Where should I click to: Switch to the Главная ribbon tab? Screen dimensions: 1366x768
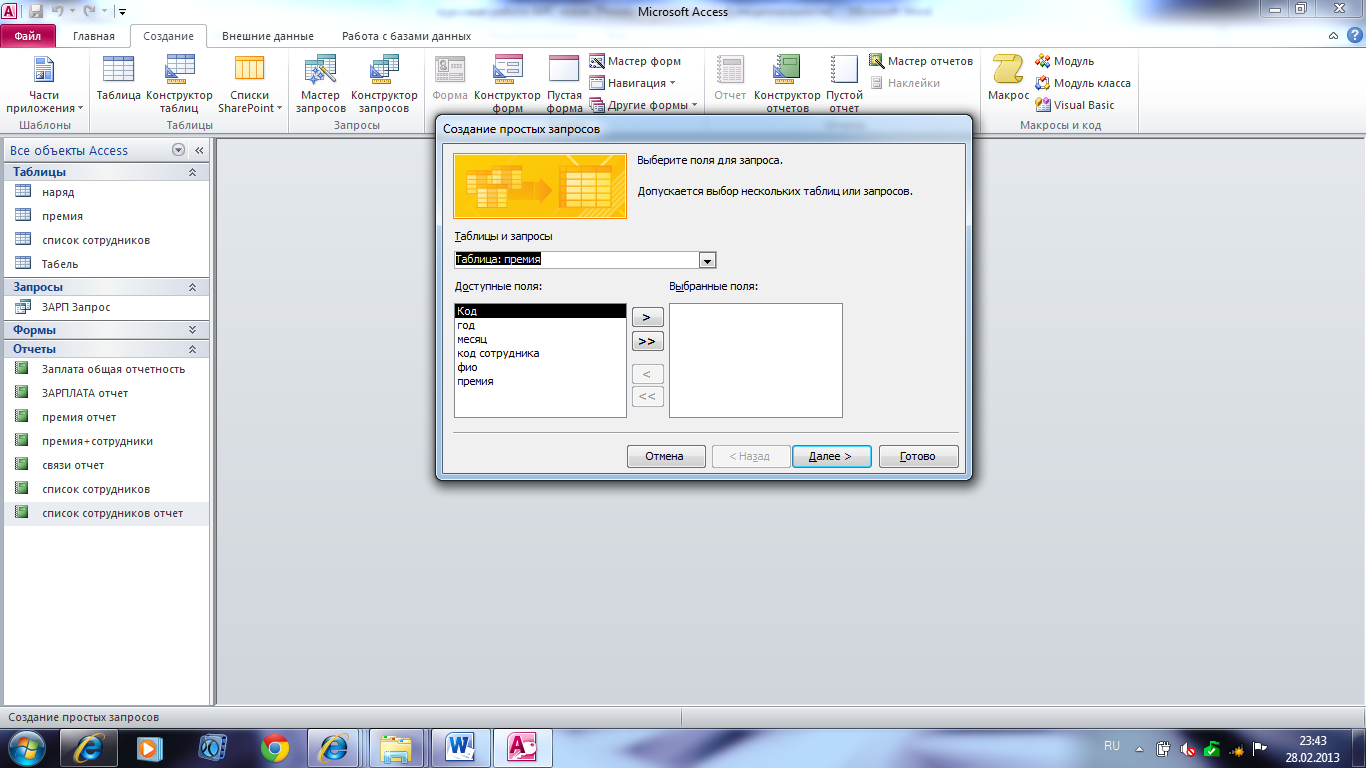94,36
